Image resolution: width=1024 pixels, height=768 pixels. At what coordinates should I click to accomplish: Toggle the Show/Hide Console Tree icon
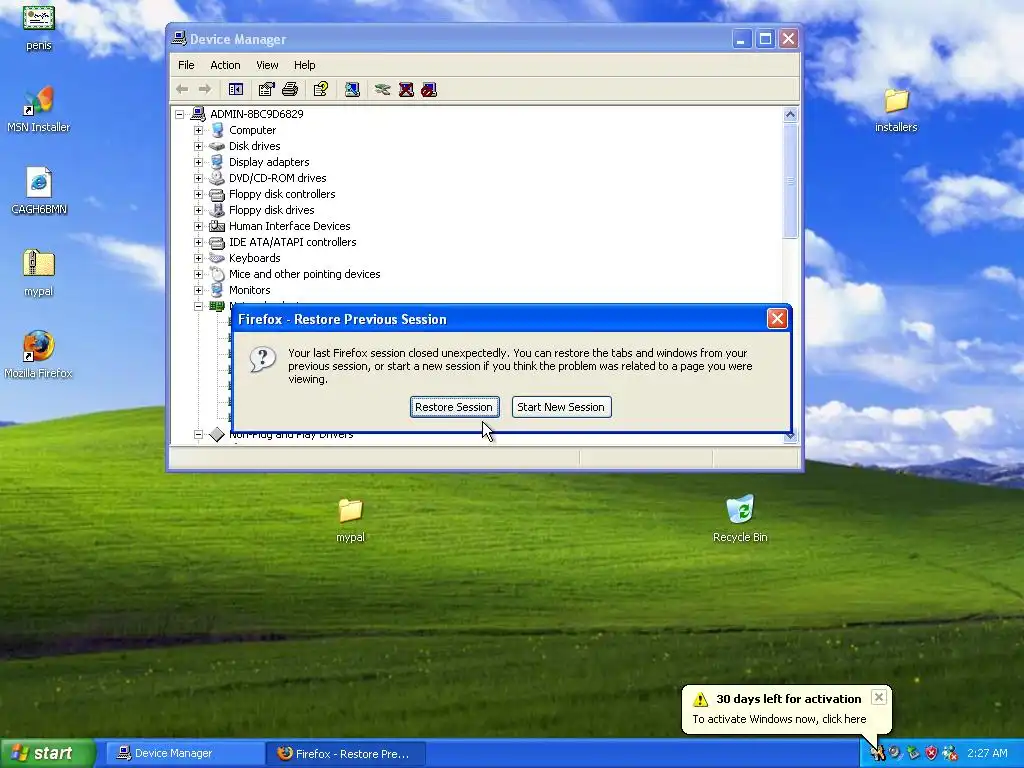[x=236, y=89]
